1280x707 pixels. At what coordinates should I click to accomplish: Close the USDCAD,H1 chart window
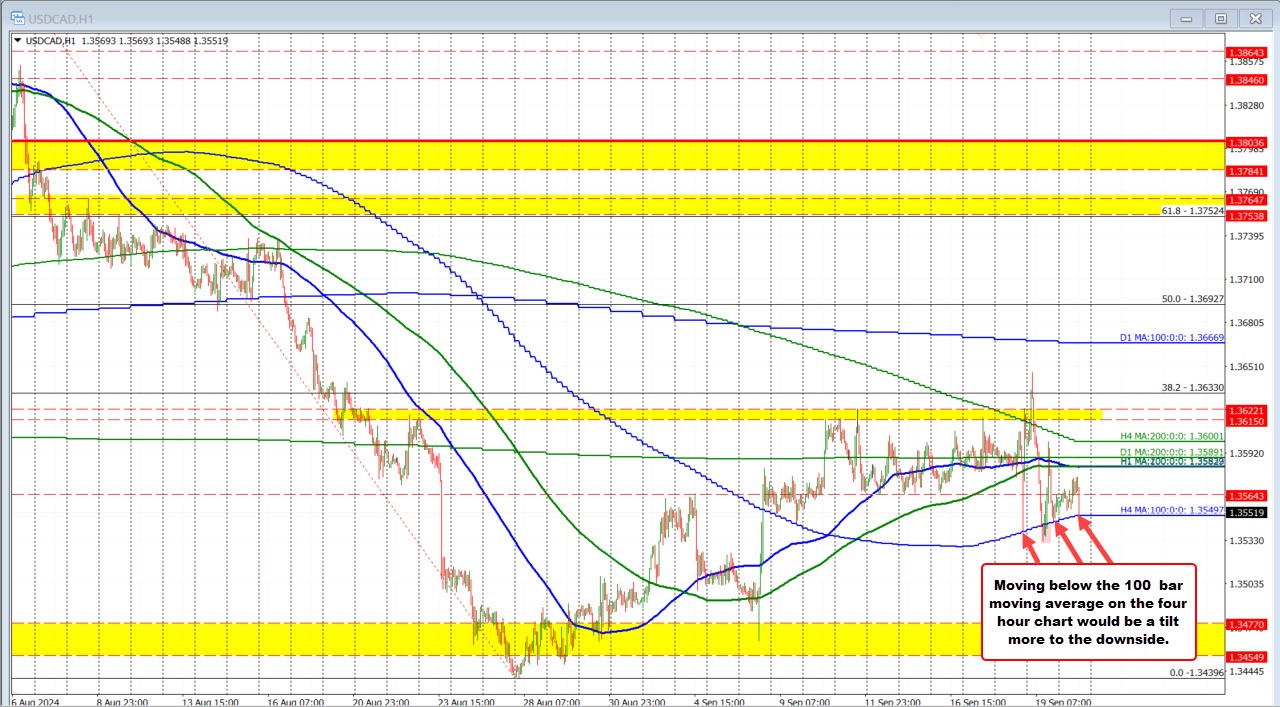[x=1255, y=18]
